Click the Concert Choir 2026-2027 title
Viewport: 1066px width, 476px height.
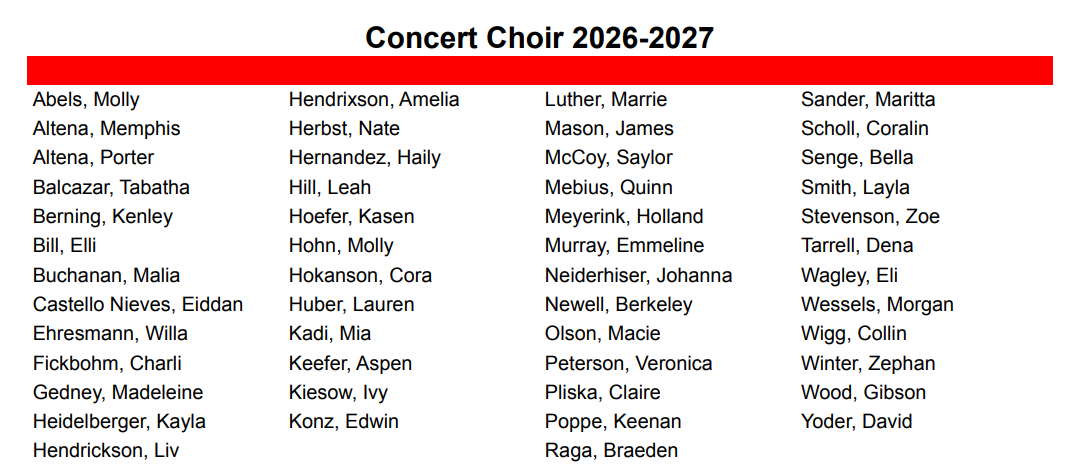(539, 38)
